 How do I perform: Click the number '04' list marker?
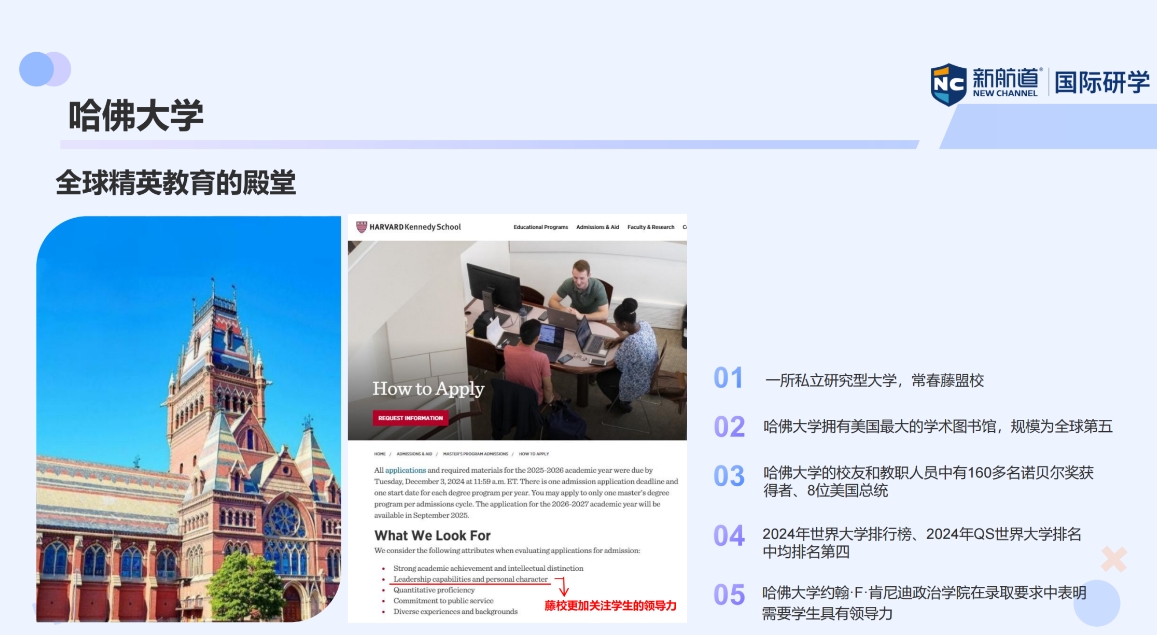[x=729, y=536]
